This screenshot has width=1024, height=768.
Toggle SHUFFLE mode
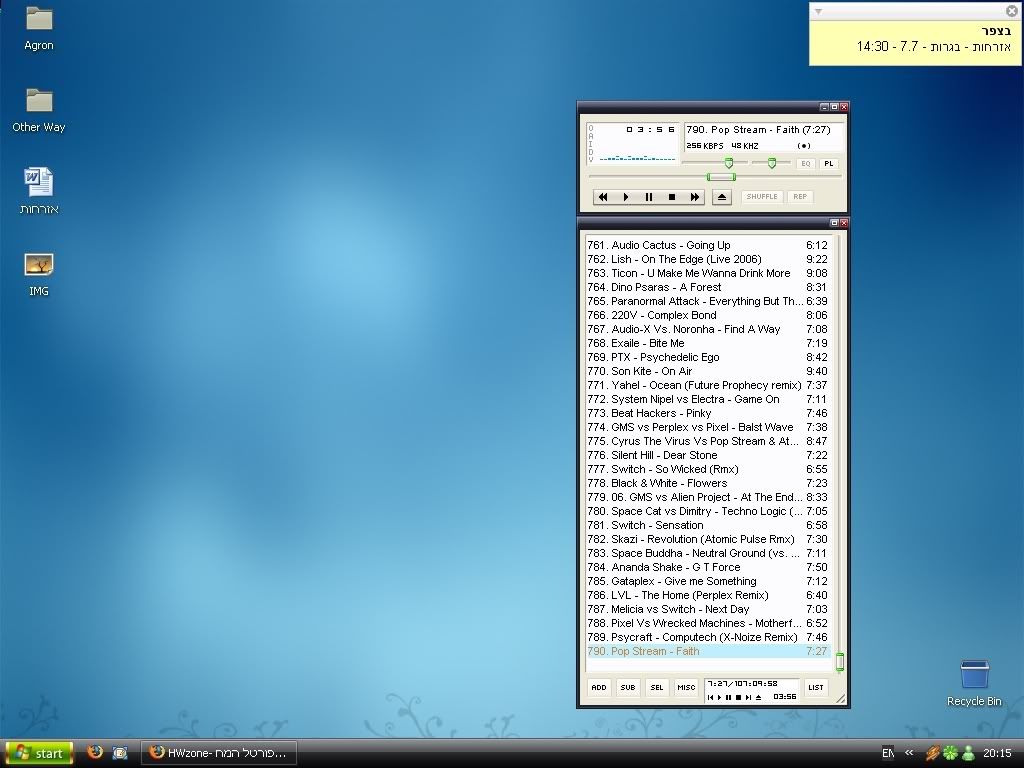762,197
